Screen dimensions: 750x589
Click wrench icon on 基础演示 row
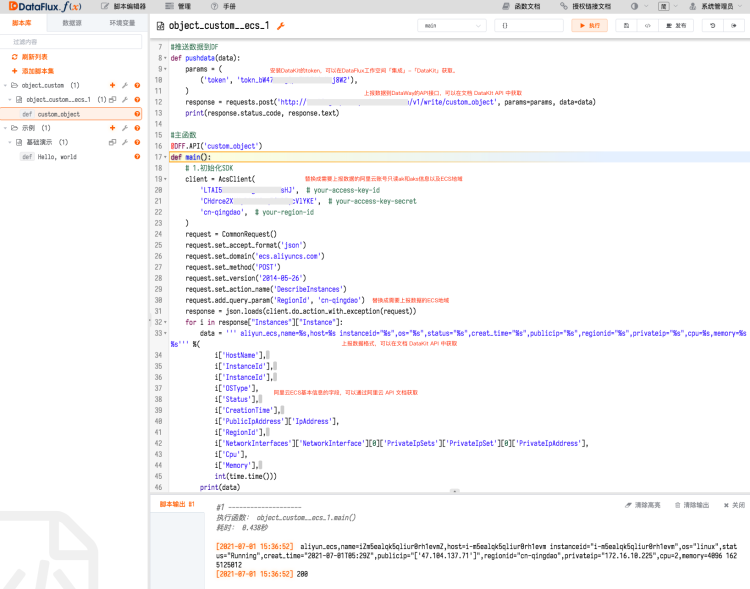coord(125,142)
